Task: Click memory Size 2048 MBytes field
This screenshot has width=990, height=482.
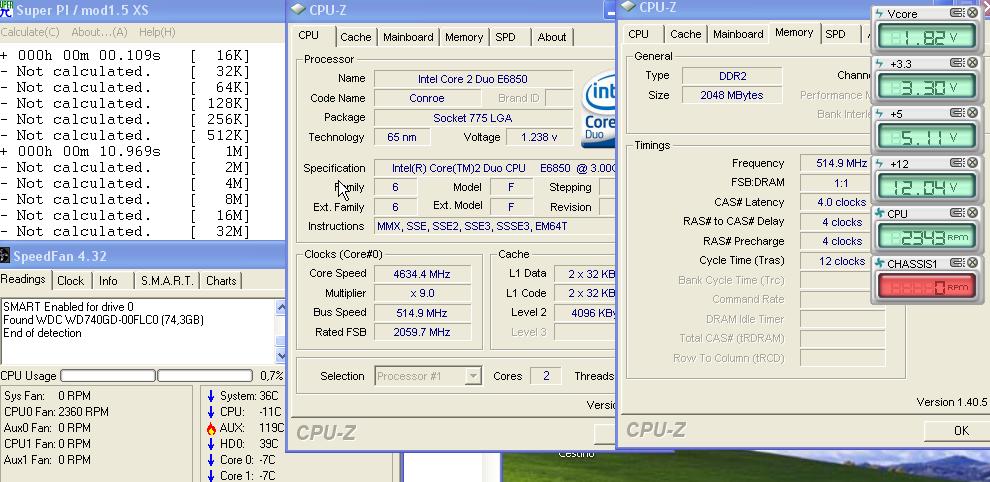Action: [732, 95]
